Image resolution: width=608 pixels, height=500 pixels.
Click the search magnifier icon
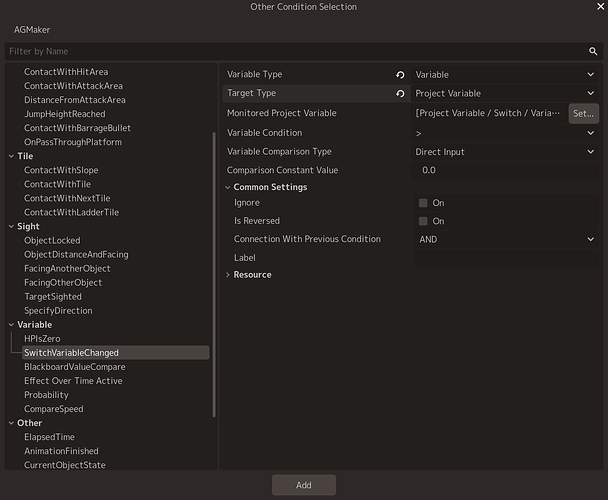pos(593,51)
